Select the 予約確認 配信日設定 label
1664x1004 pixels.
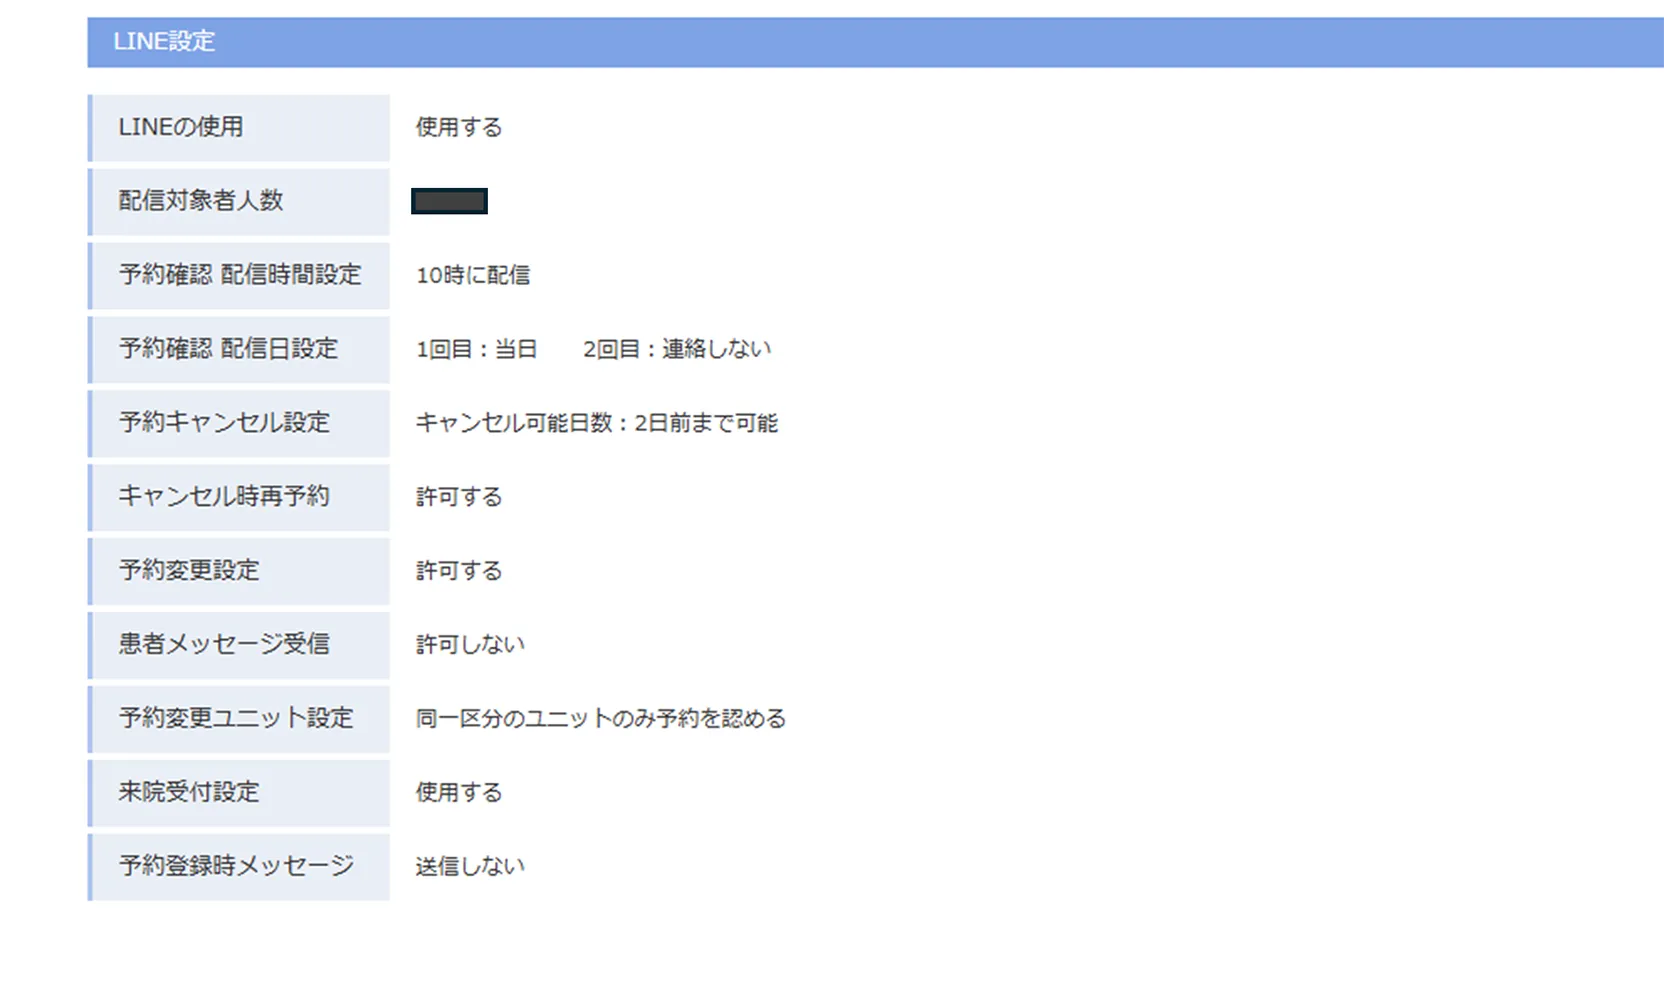point(228,349)
